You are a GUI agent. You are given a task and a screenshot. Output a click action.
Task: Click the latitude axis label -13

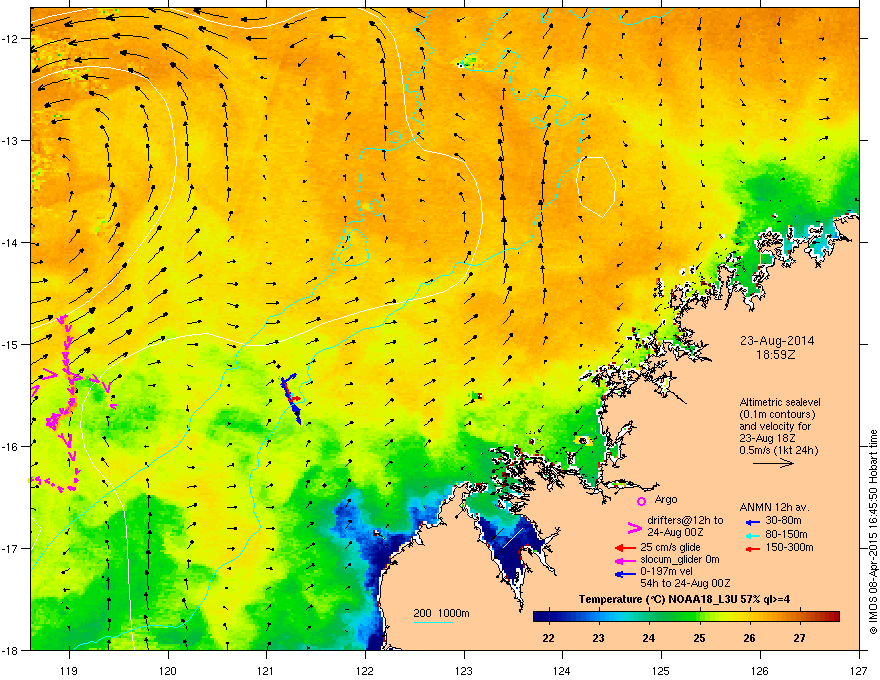click(x=10, y=141)
